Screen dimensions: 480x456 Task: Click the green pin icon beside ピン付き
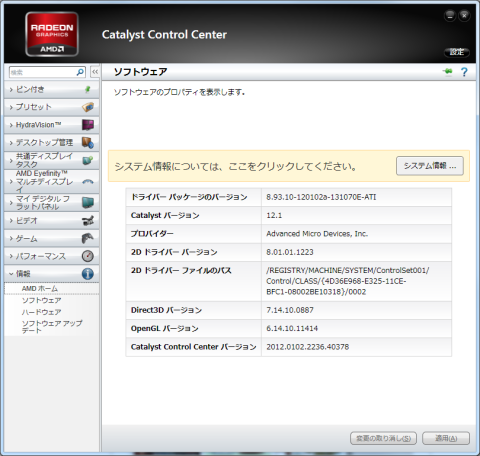point(88,89)
